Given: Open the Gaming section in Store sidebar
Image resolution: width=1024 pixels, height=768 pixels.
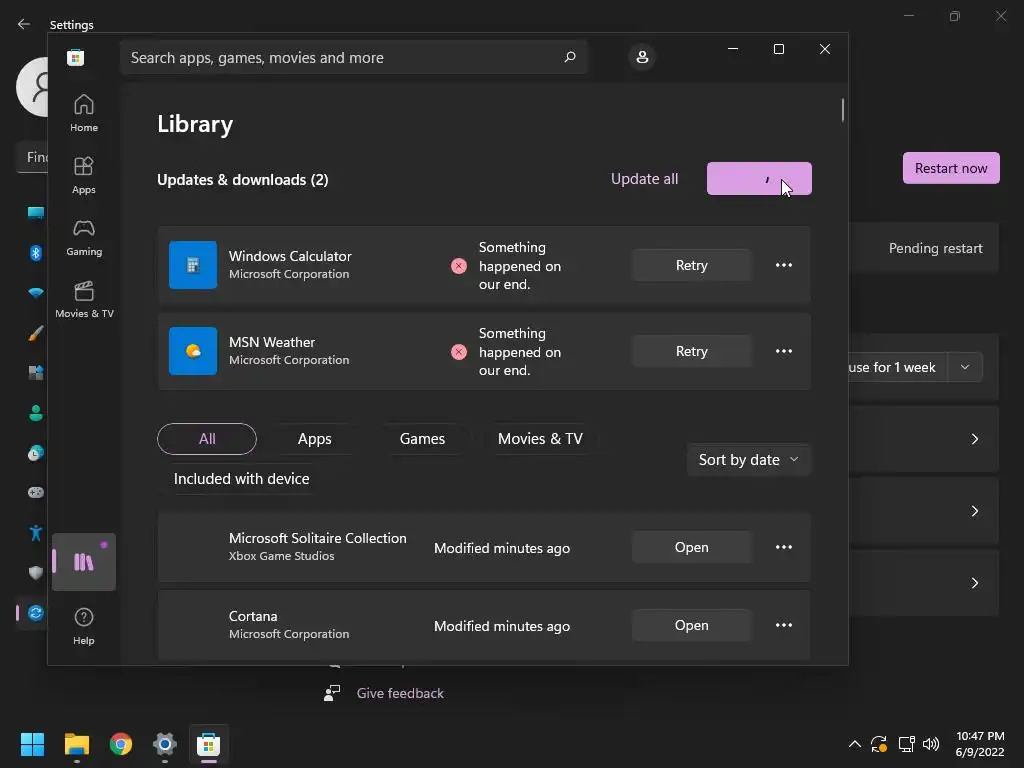Looking at the screenshot, I should tap(84, 238).
